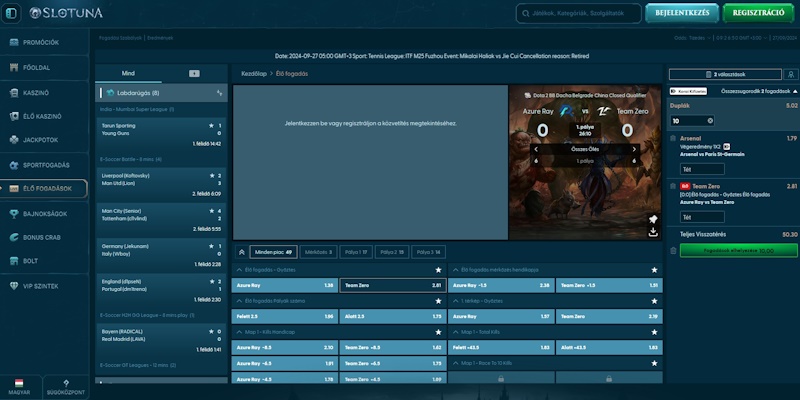Open Fogadási Szabályok link
The height and width of the screenshot is (400, 800).
[x=120, y=38]
